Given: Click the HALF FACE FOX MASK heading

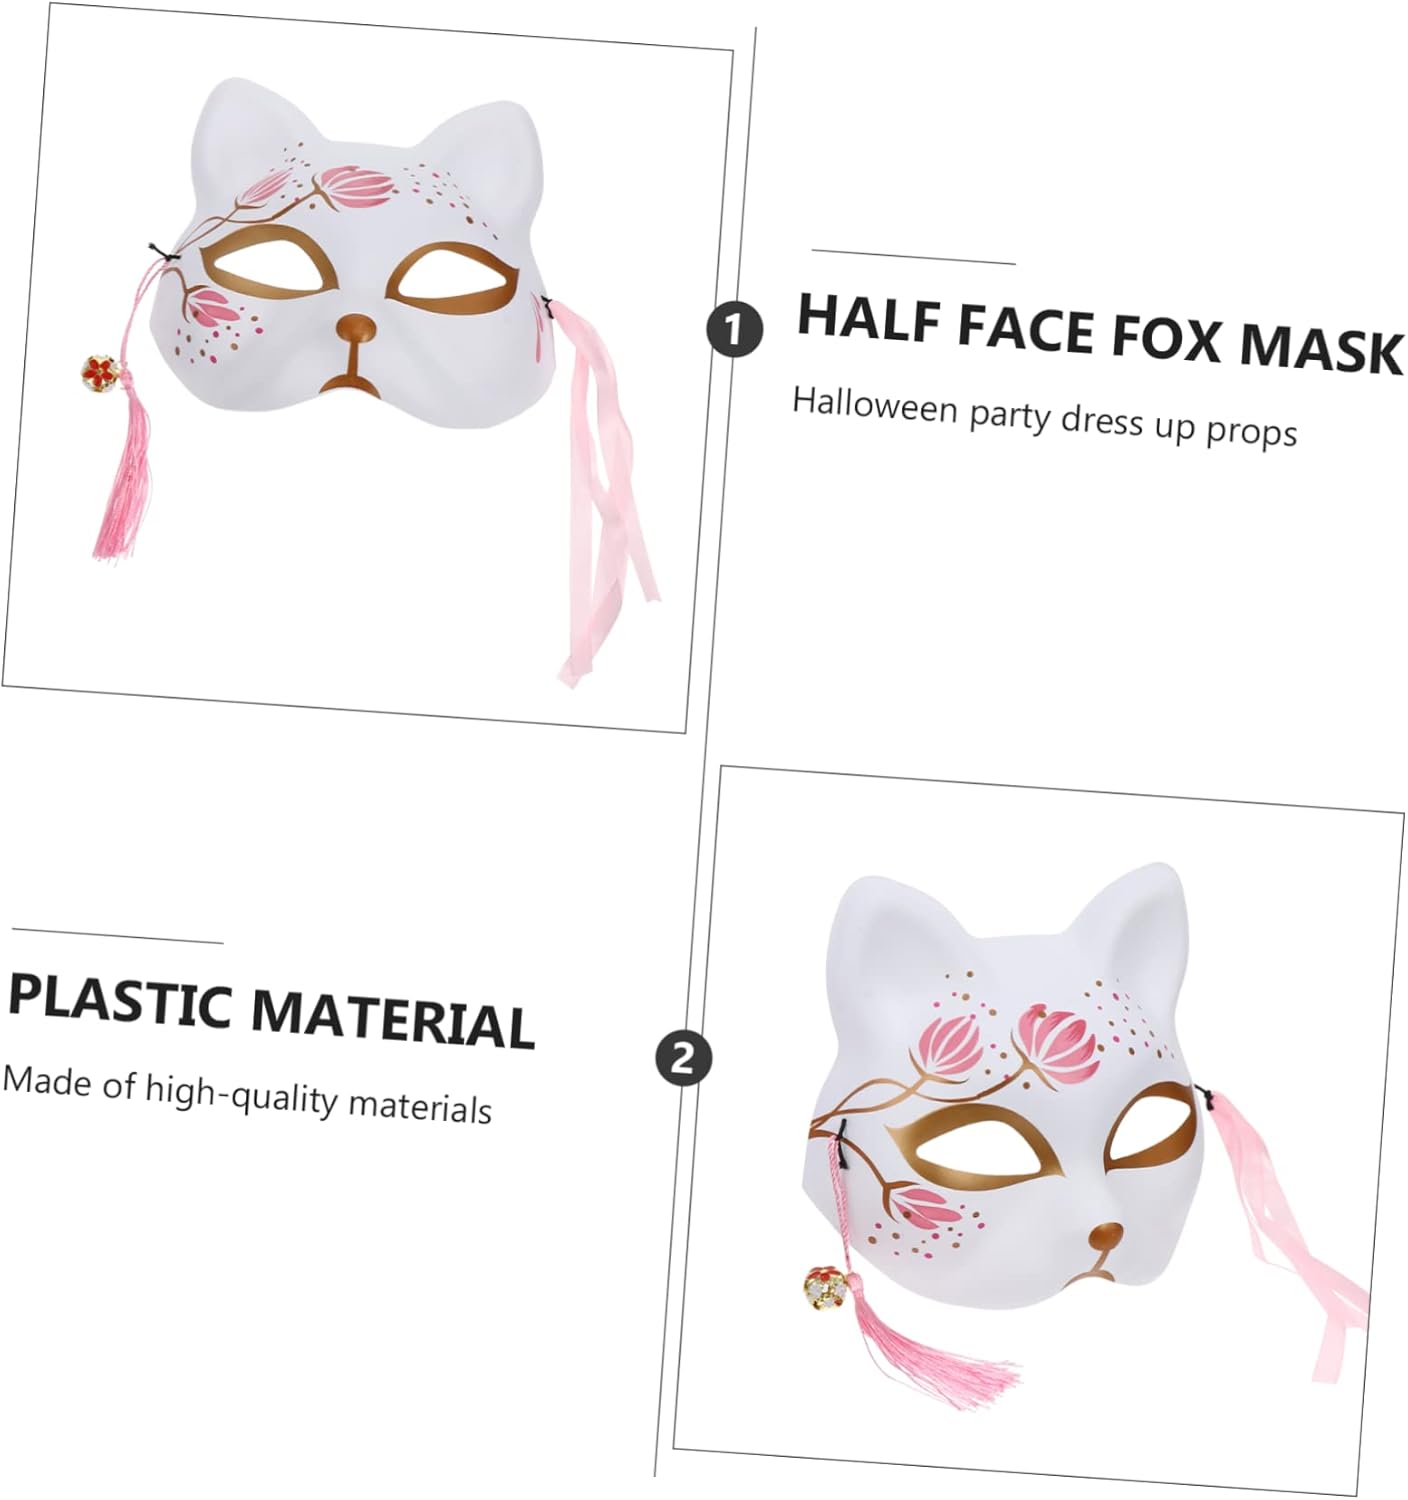Looking at the screenshot, I should 1100,333.
